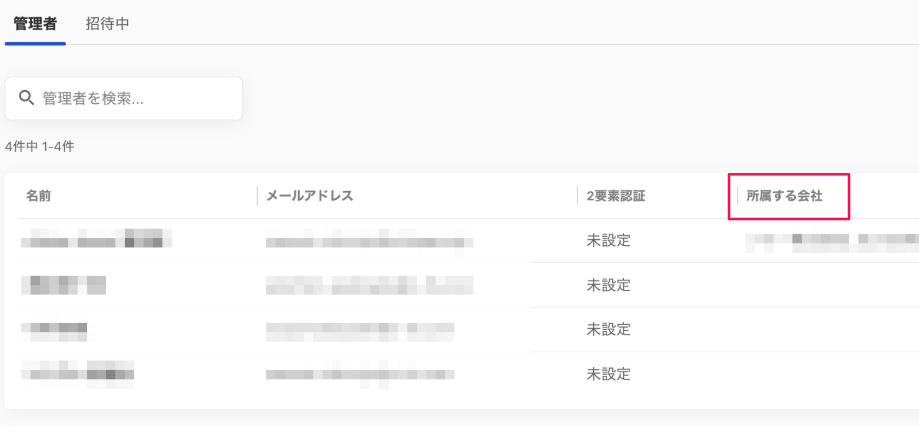Click the メールアドレス column header
The height and width of the screenshot is (432, 919).
[309, 196]
